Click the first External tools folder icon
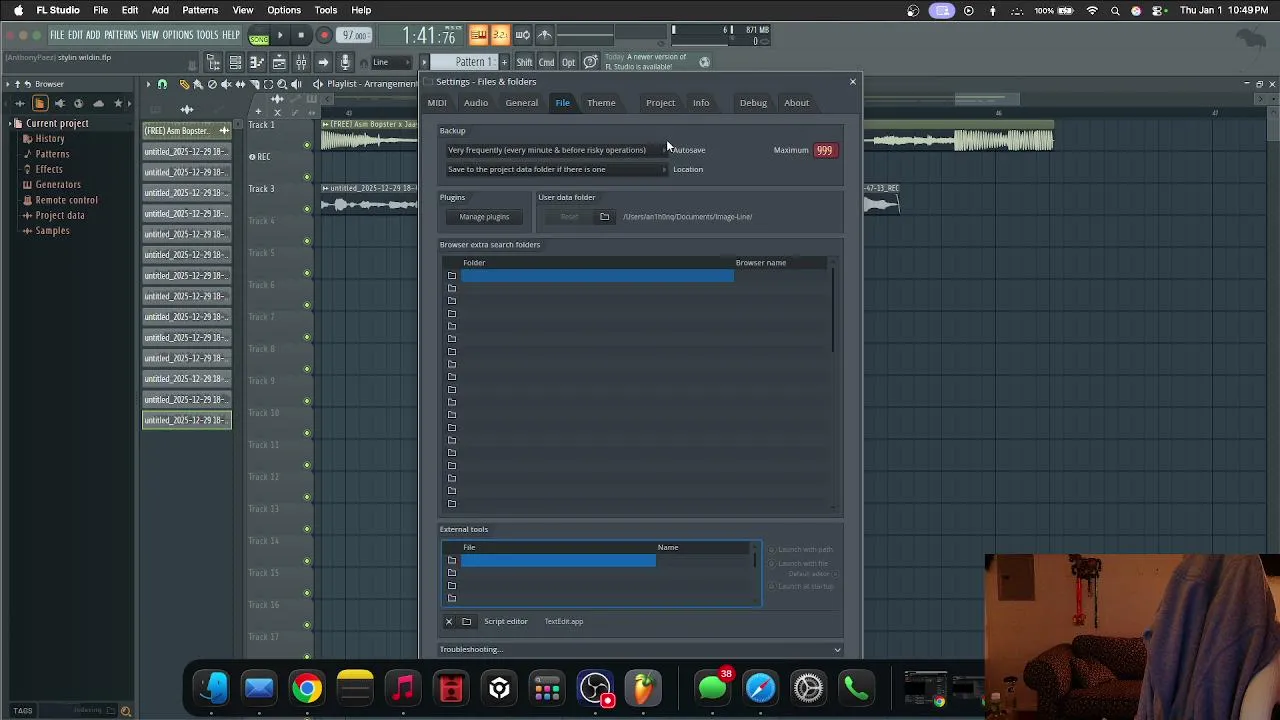This screenshot has height=720, width=1280. click(452, 560)
